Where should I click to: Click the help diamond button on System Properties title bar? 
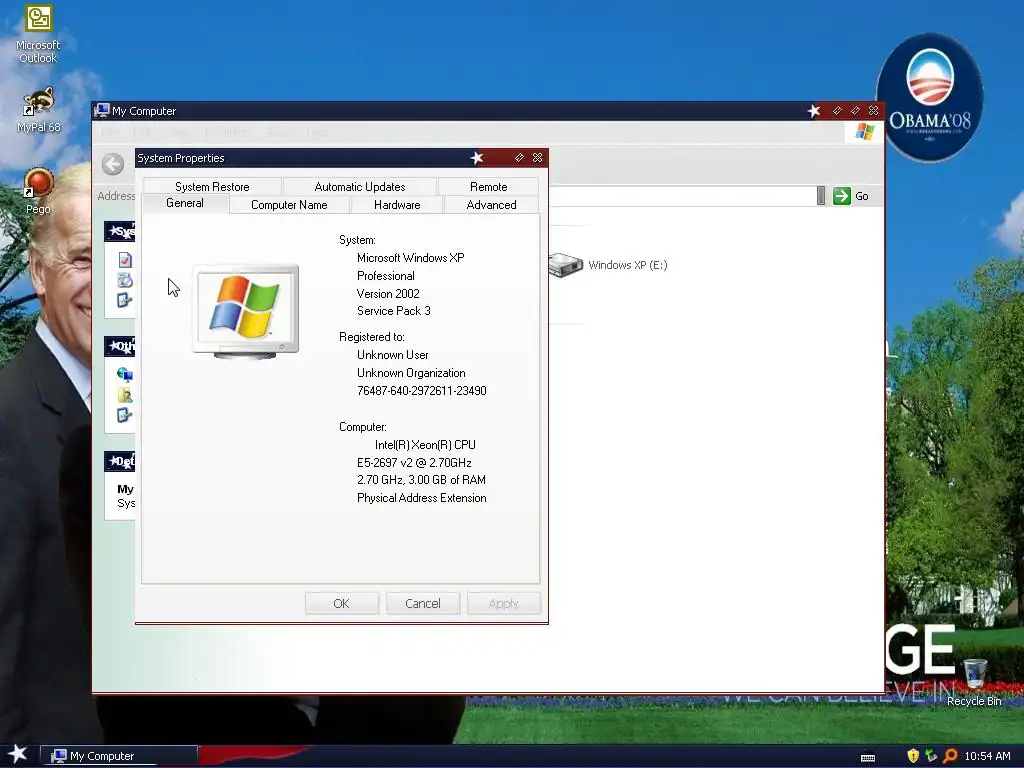pos(519,158)
